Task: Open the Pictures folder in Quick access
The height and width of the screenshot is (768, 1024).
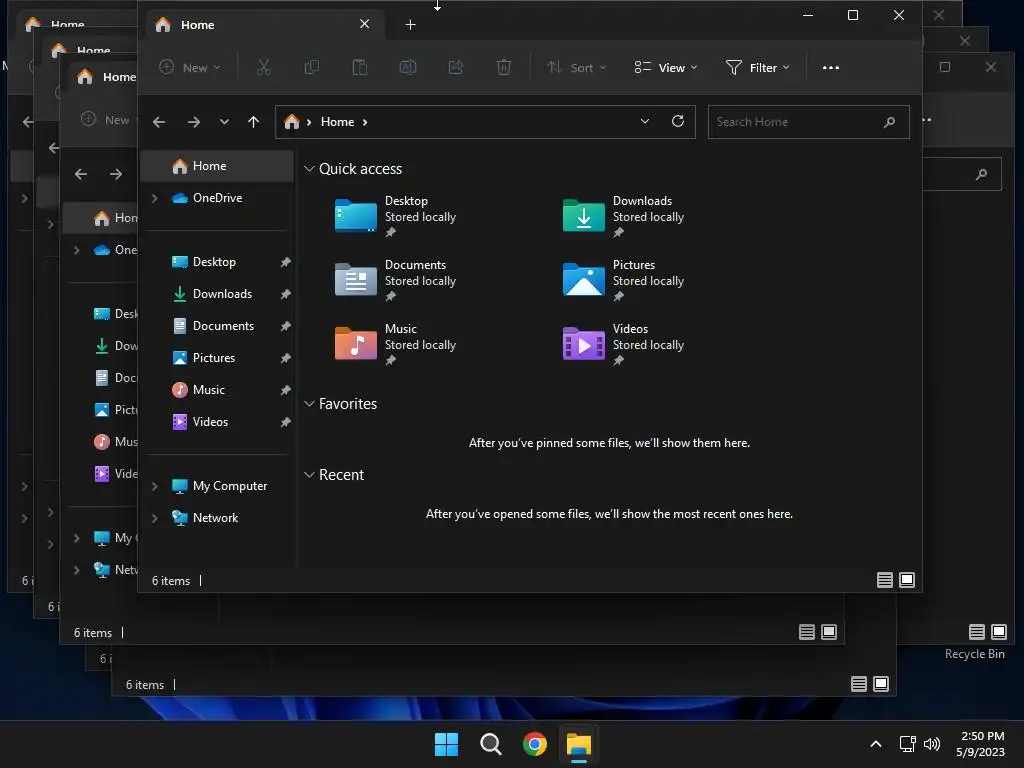Action: coord(624,281)
